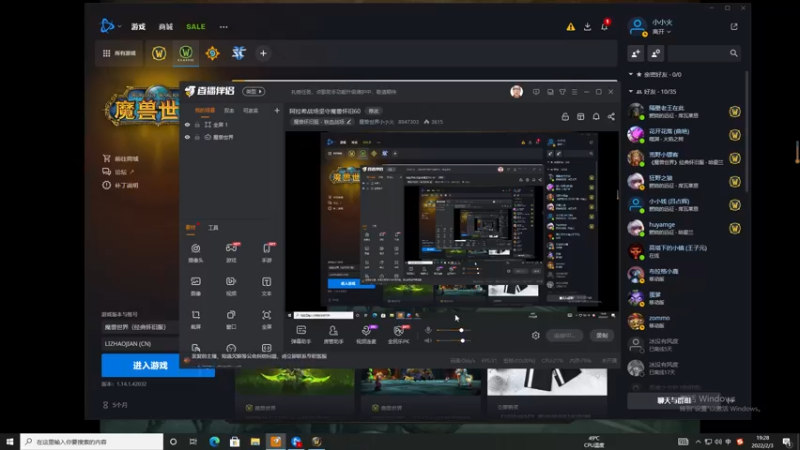Click the modify button beside stream title
The height and width of the screenshot is (450, 800).
click(x=374, y=111)
